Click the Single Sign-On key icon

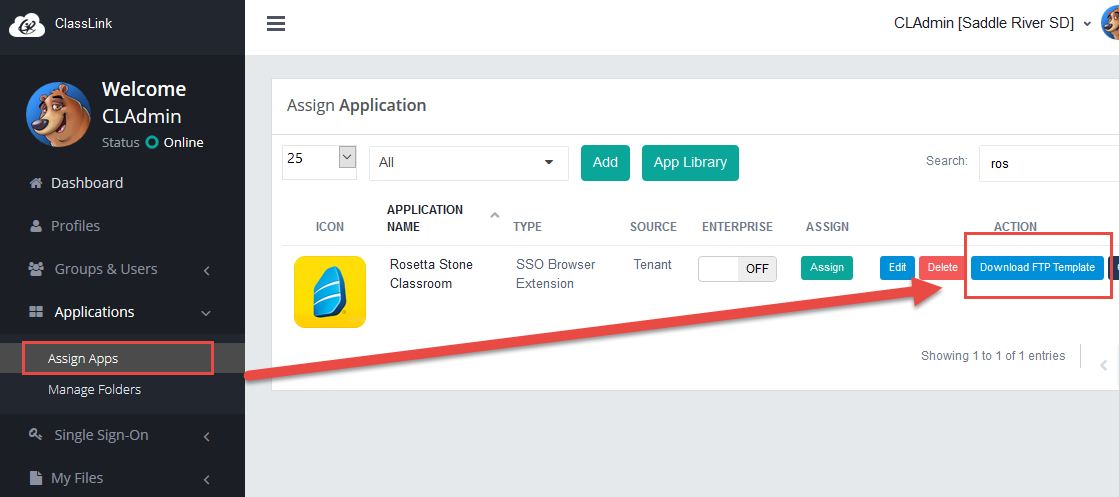(35, 434)
